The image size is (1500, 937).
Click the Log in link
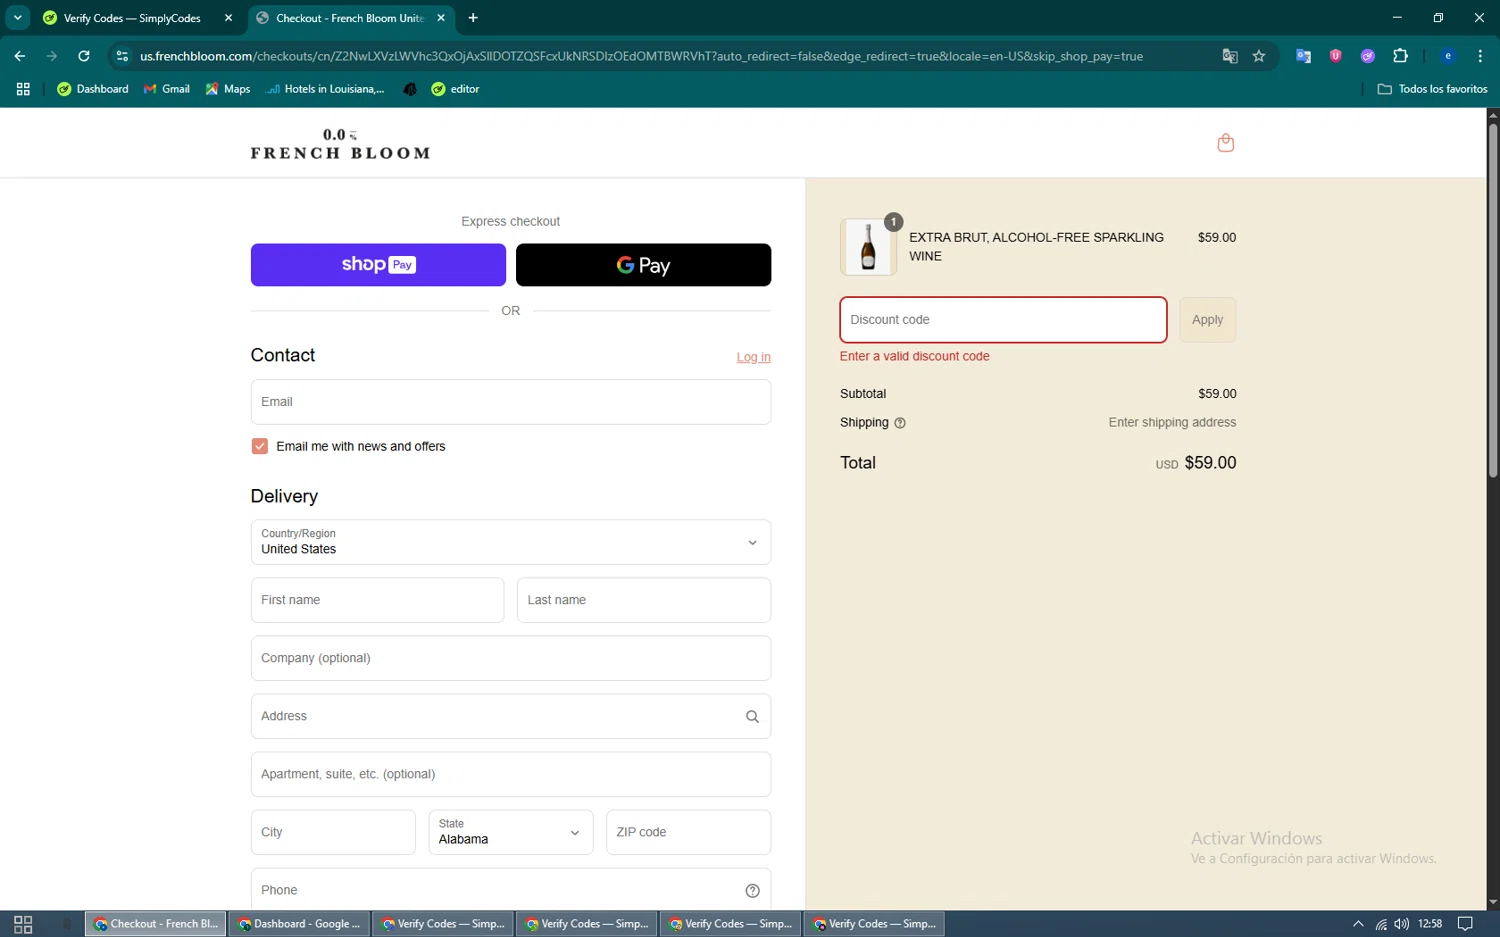coord(753,357)
